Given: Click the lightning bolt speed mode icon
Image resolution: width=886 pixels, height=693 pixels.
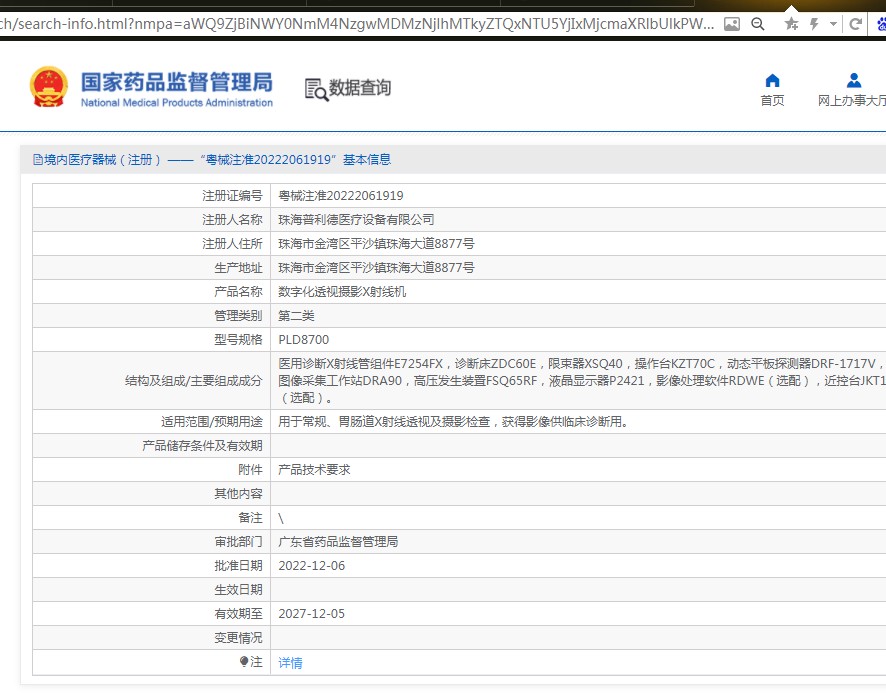Looking at the screenshot, I should click(x=814, y=23).
